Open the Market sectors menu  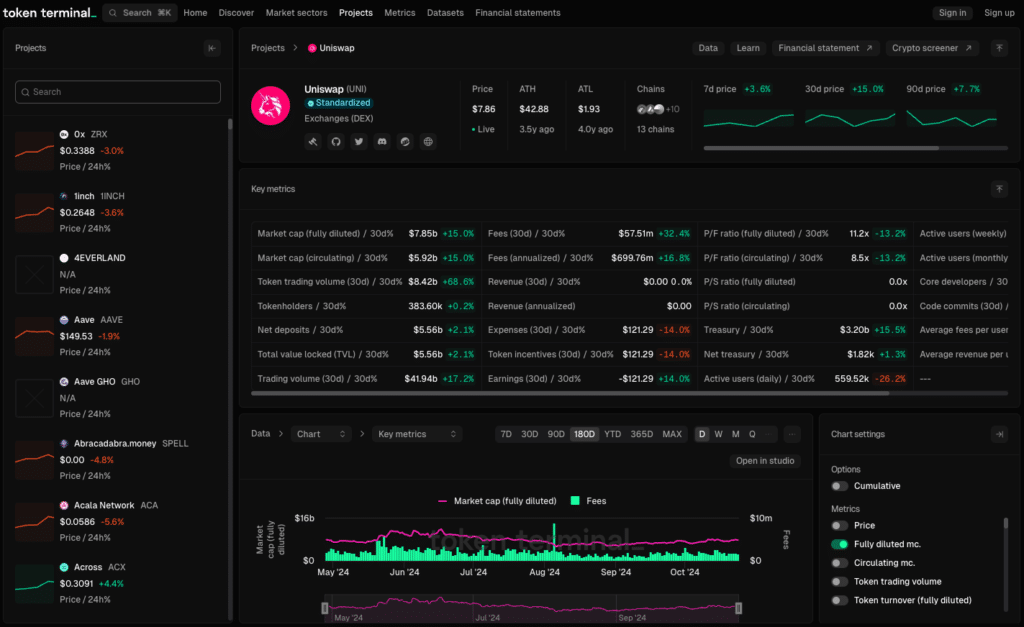click(x=296, y=13)
